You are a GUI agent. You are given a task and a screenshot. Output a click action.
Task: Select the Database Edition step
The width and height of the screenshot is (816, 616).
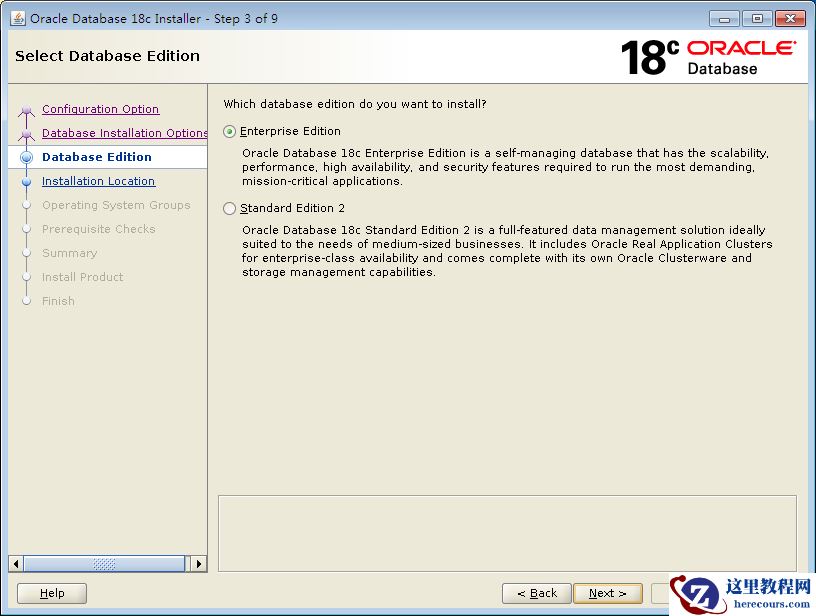pyautogui.click(x=97, y=157)
